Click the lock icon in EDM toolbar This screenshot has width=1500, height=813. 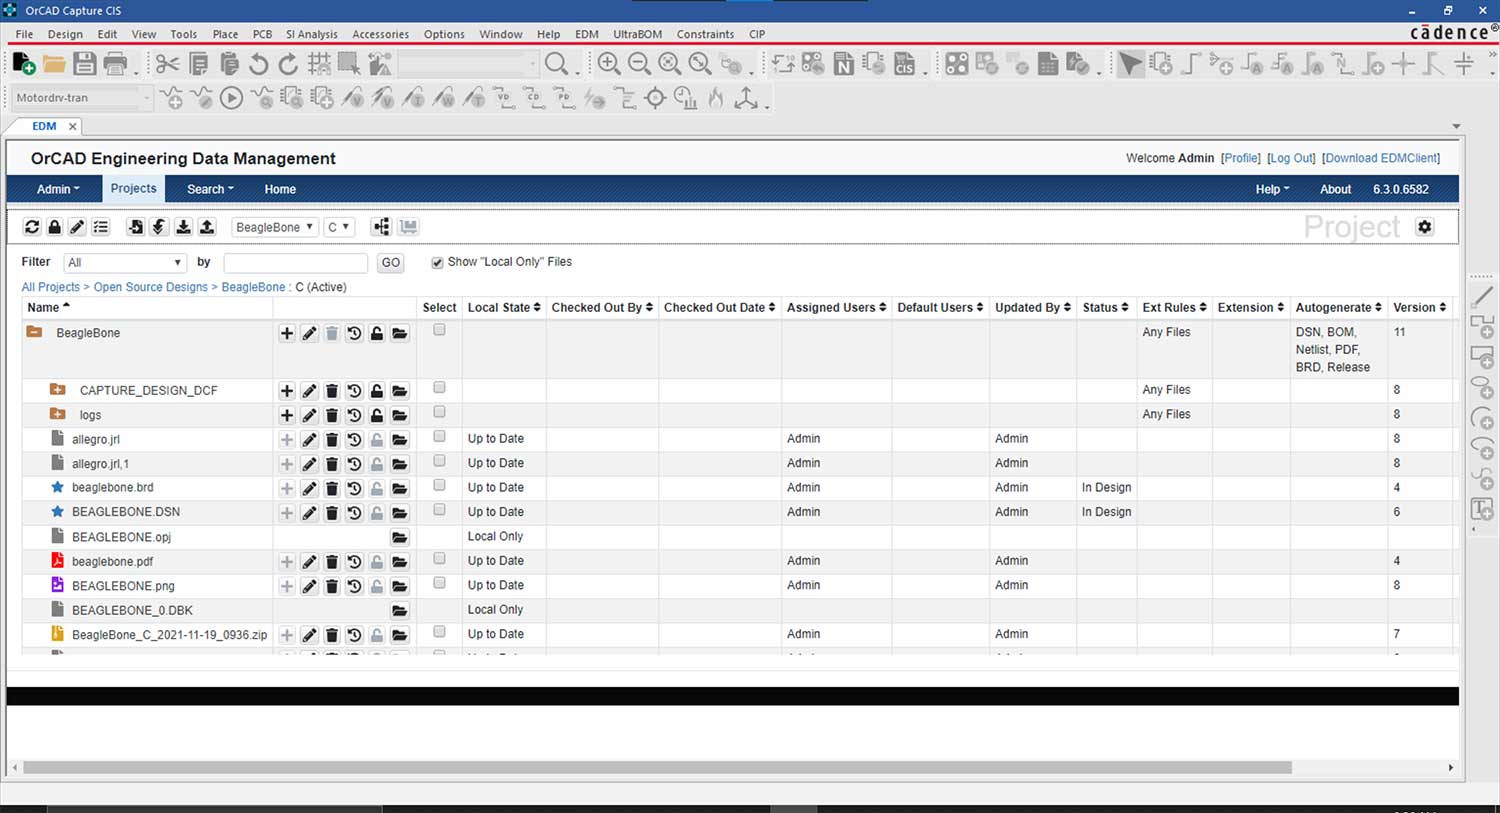55,227
